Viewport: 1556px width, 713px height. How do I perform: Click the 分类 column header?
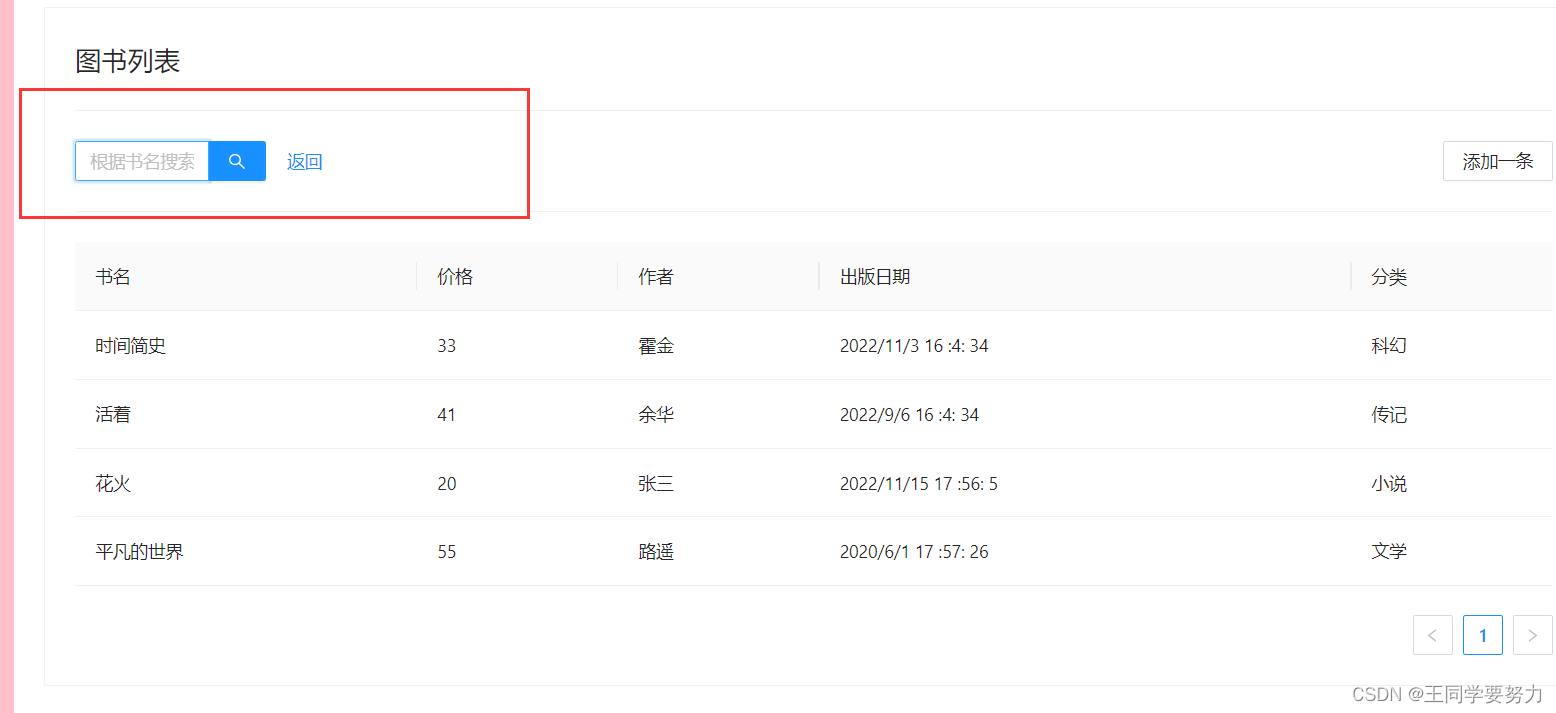1389,276
